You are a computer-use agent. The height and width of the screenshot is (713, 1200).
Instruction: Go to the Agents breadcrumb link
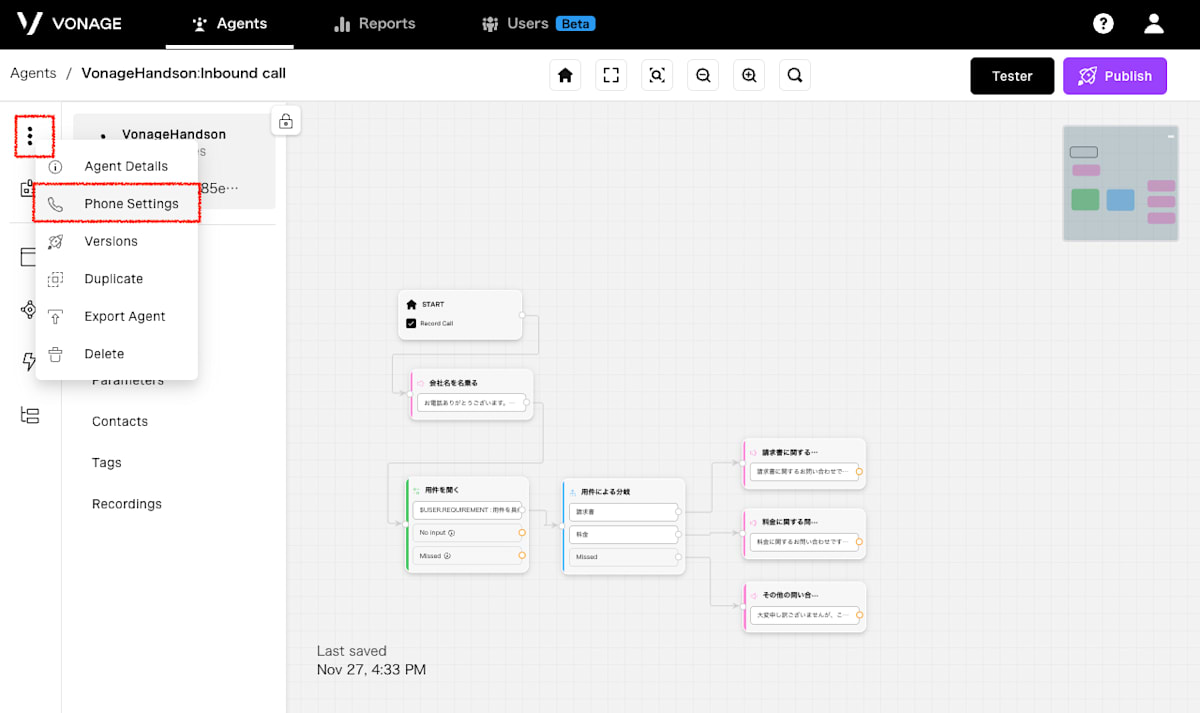click(33, 73)
